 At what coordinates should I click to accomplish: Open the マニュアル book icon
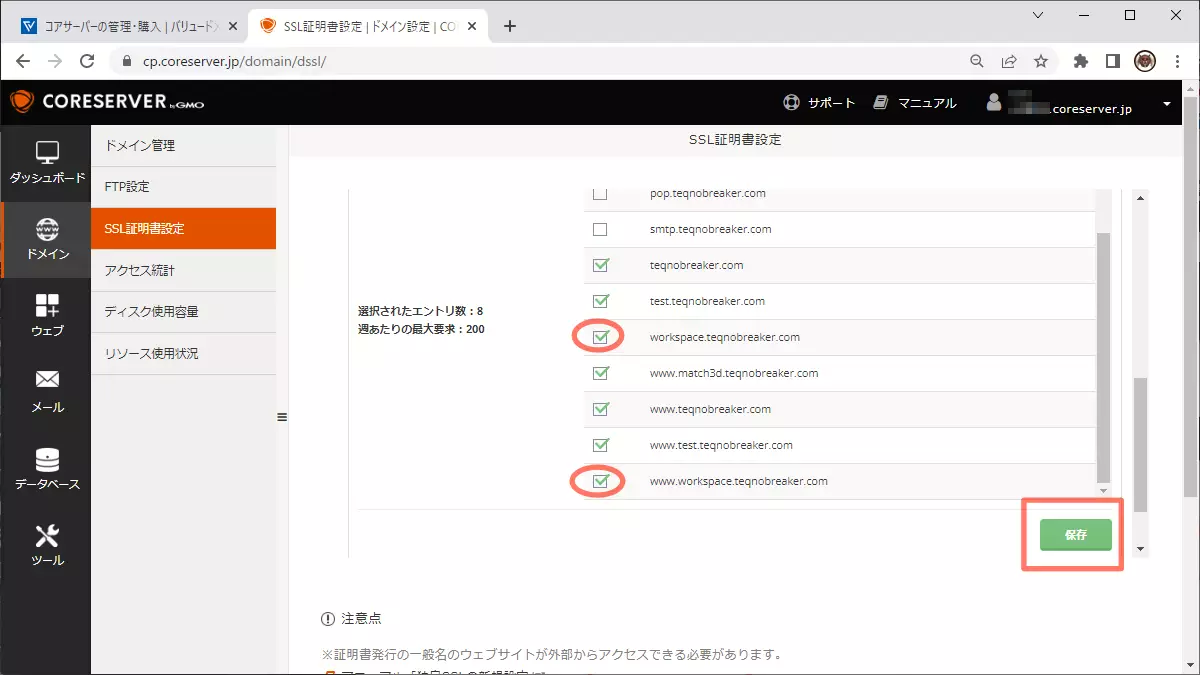[881, 103]
